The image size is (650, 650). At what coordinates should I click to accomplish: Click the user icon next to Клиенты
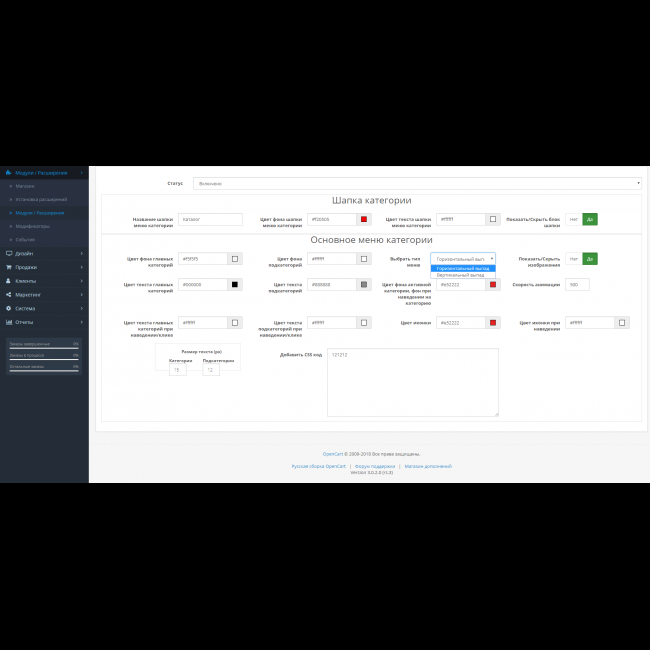pos(7,281)
